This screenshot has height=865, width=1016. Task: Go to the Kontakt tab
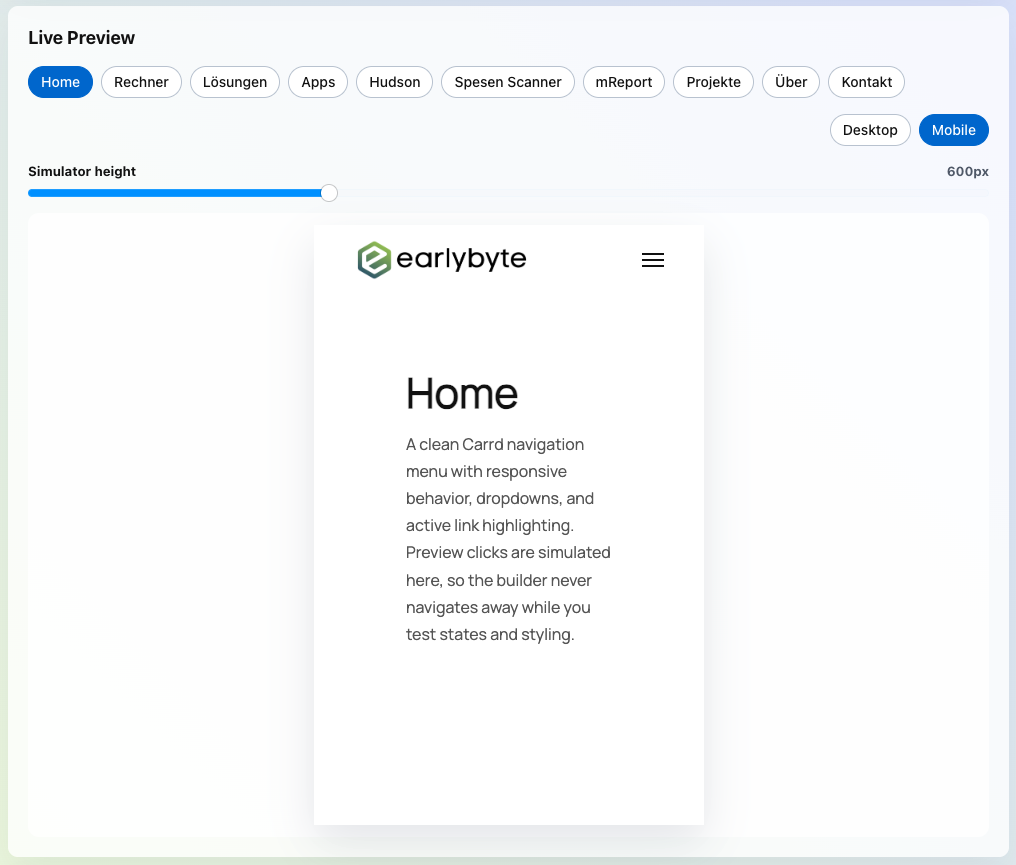pyautogui.click(x=866, y=82)
